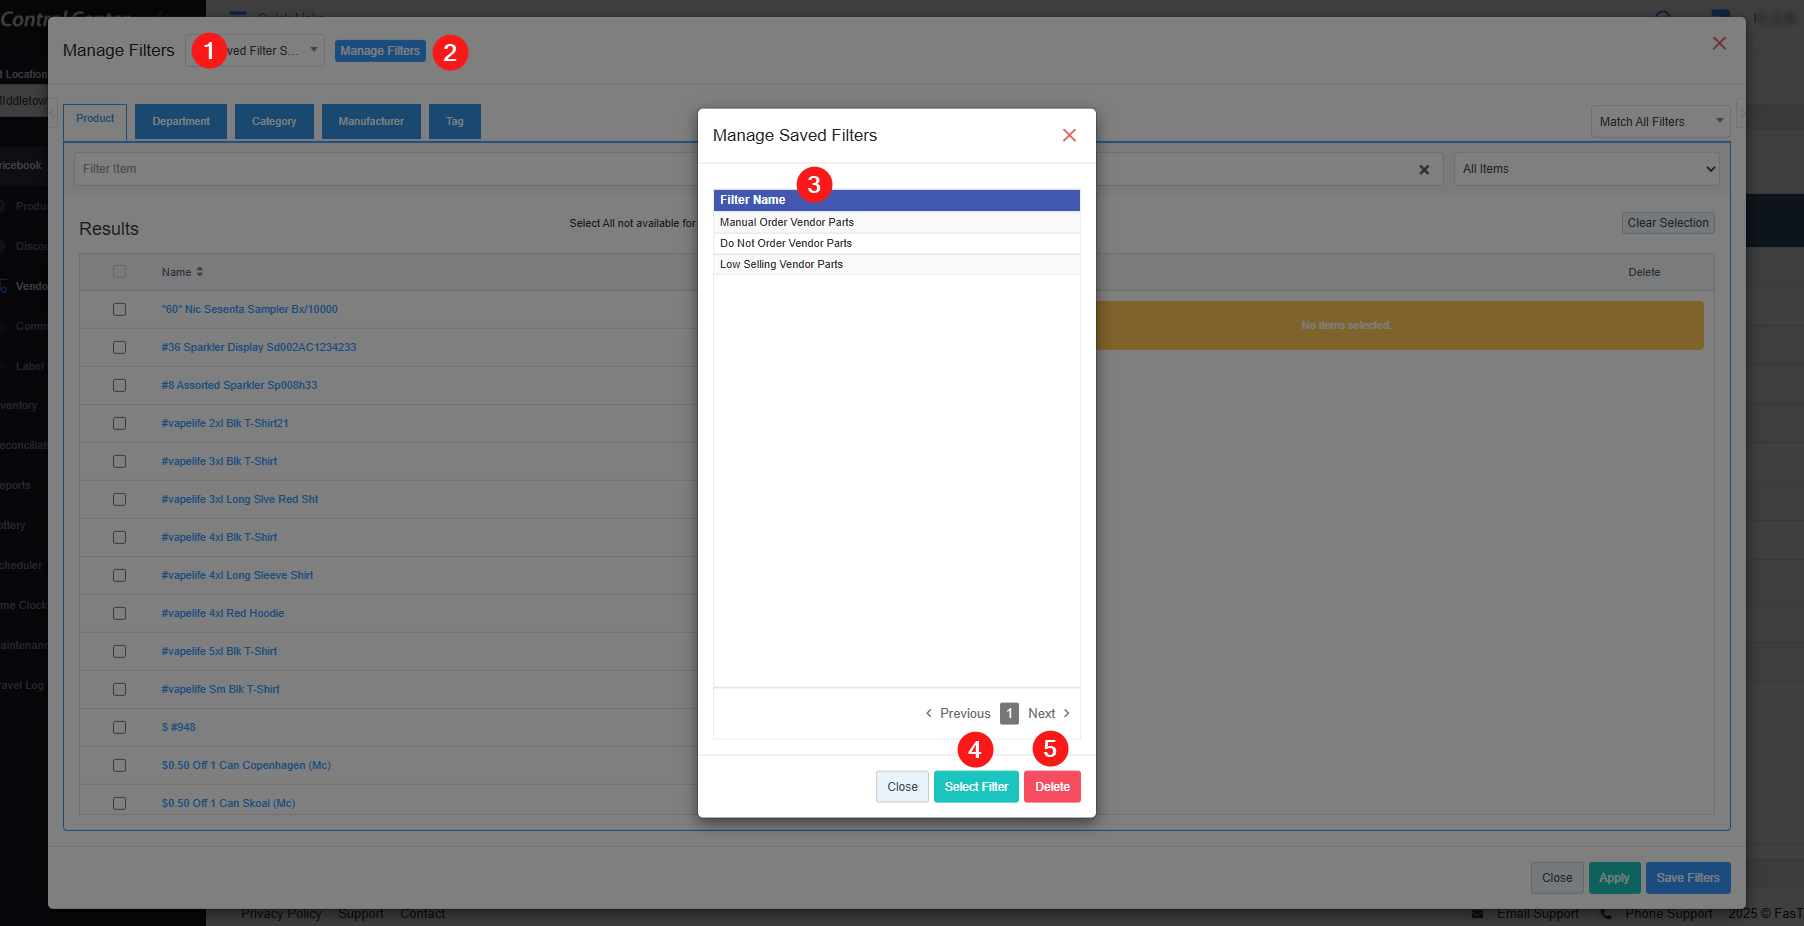The image size is (1804, 926).
Task: Click the Email Support envelope icon in footer
Action: coord(1478,914)
